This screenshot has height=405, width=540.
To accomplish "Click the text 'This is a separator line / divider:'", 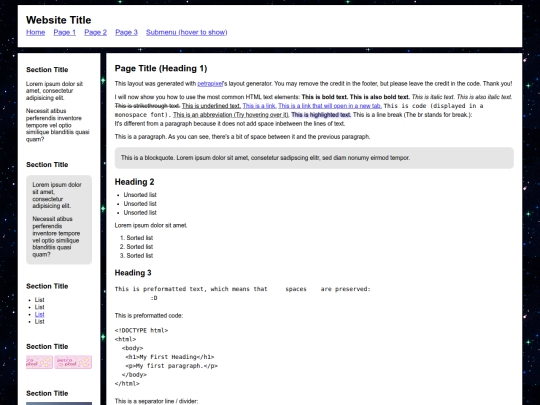I will tap(156, 401).
